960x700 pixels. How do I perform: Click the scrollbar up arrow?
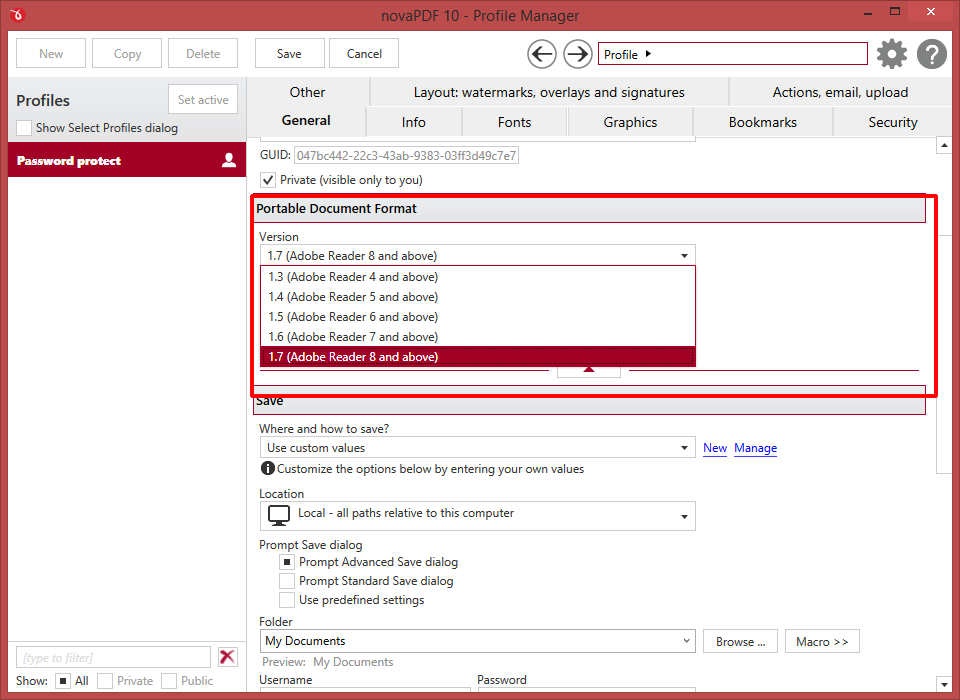tap(943, 146)
